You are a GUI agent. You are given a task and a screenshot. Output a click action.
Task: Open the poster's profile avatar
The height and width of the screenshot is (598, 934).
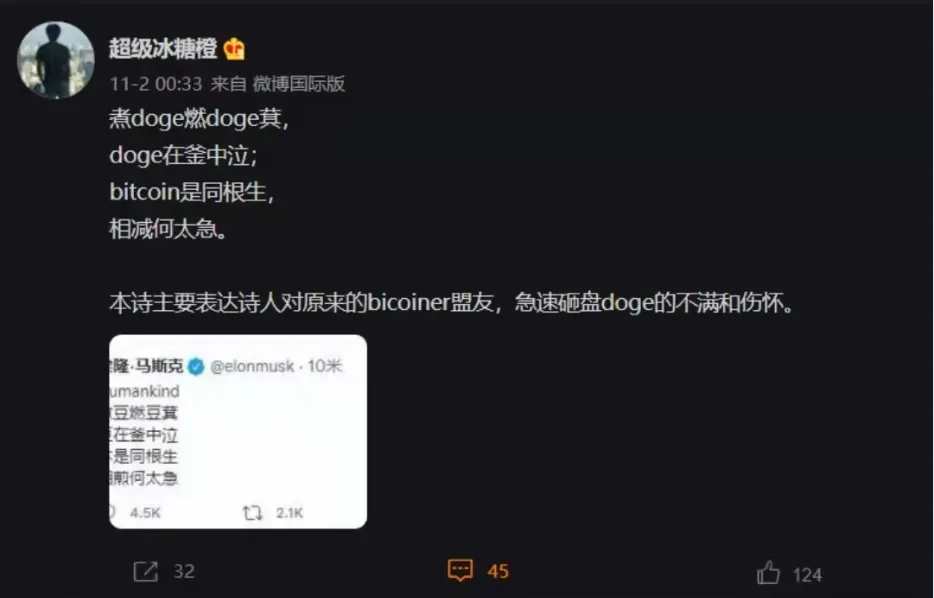click(55, 60)
